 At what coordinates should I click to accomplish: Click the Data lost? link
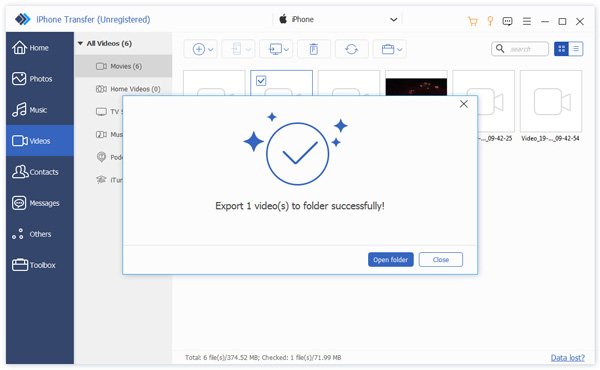567,358
